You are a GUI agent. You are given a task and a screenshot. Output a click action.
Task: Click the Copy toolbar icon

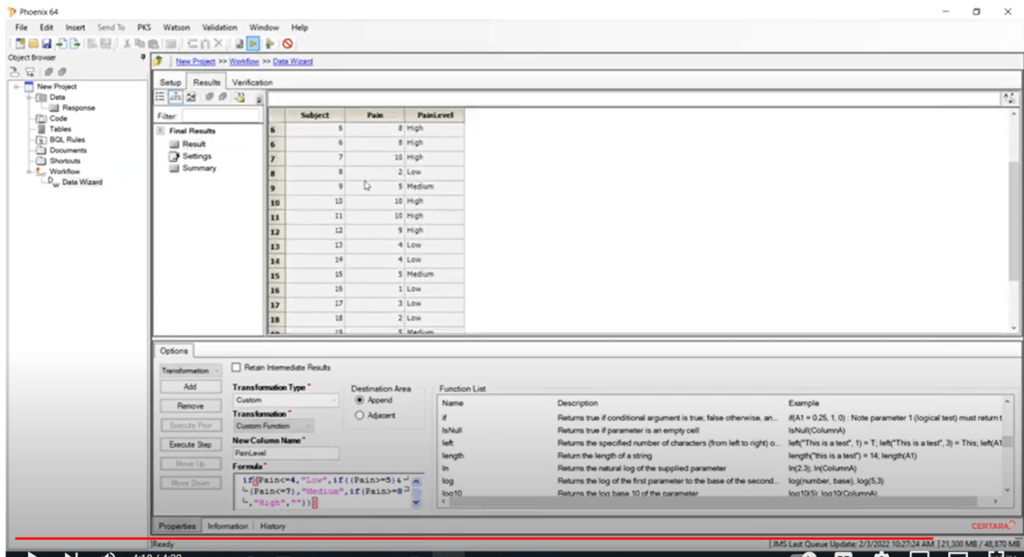140,44
